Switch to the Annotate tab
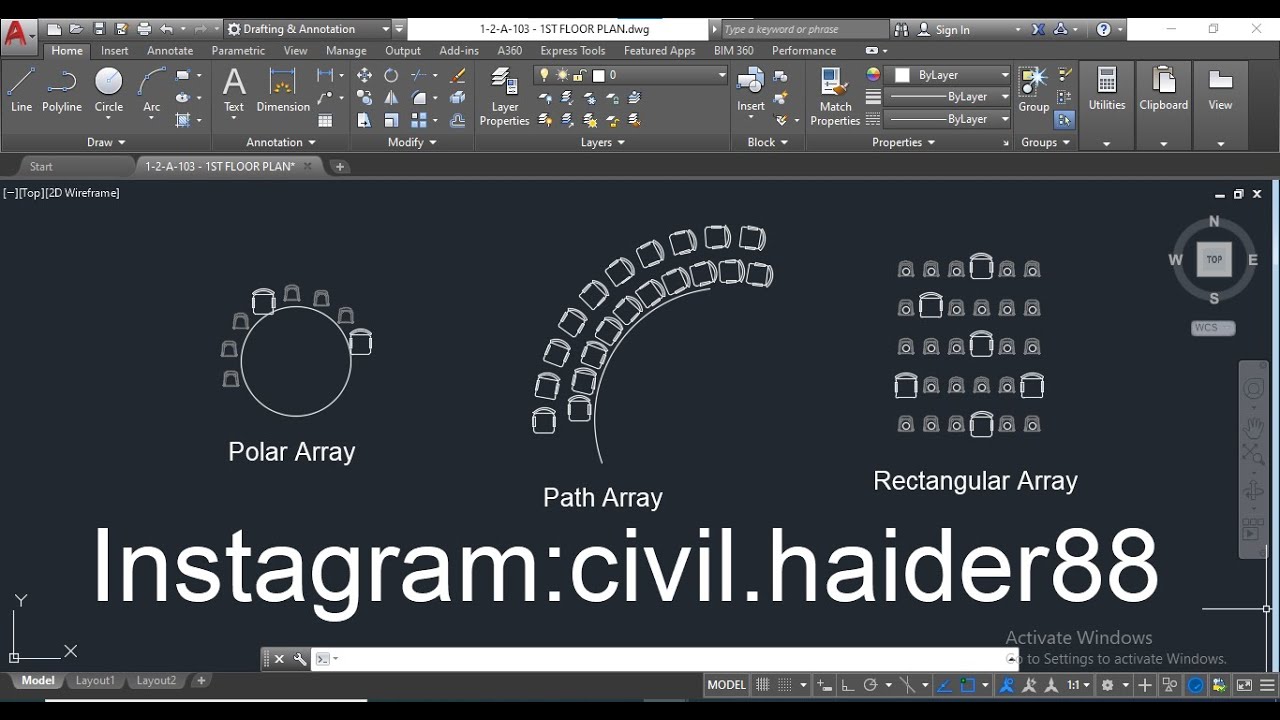 (x=170, y=50)
